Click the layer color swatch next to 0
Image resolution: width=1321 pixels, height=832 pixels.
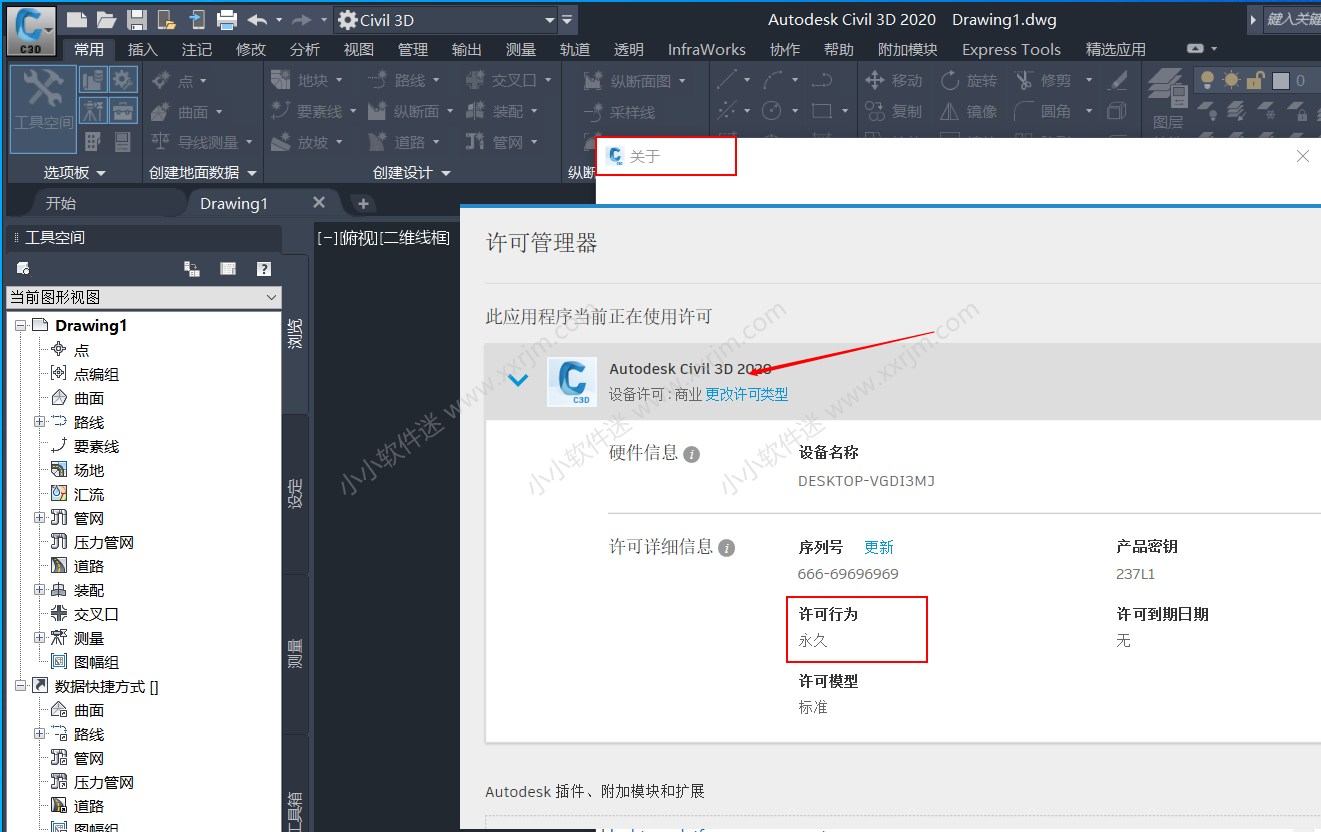click(1280, 80)
